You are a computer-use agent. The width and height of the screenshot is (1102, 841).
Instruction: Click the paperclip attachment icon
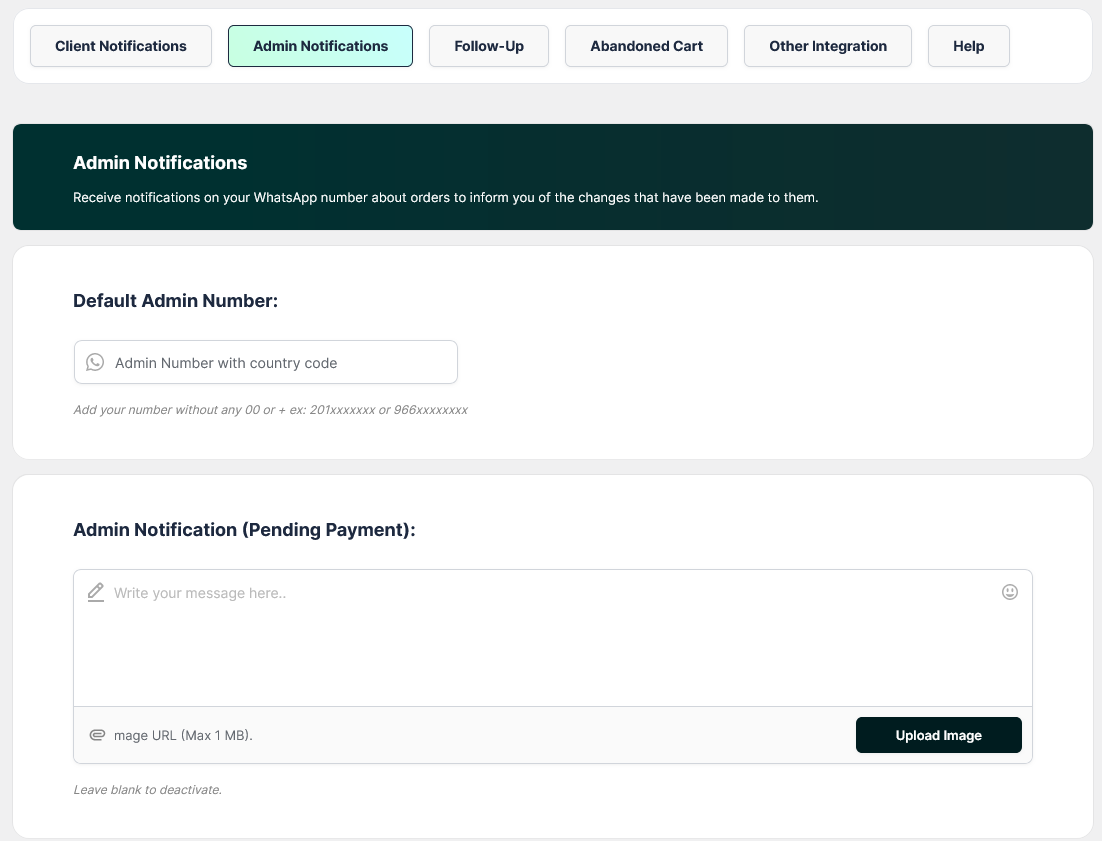click(x=97, y=735)
